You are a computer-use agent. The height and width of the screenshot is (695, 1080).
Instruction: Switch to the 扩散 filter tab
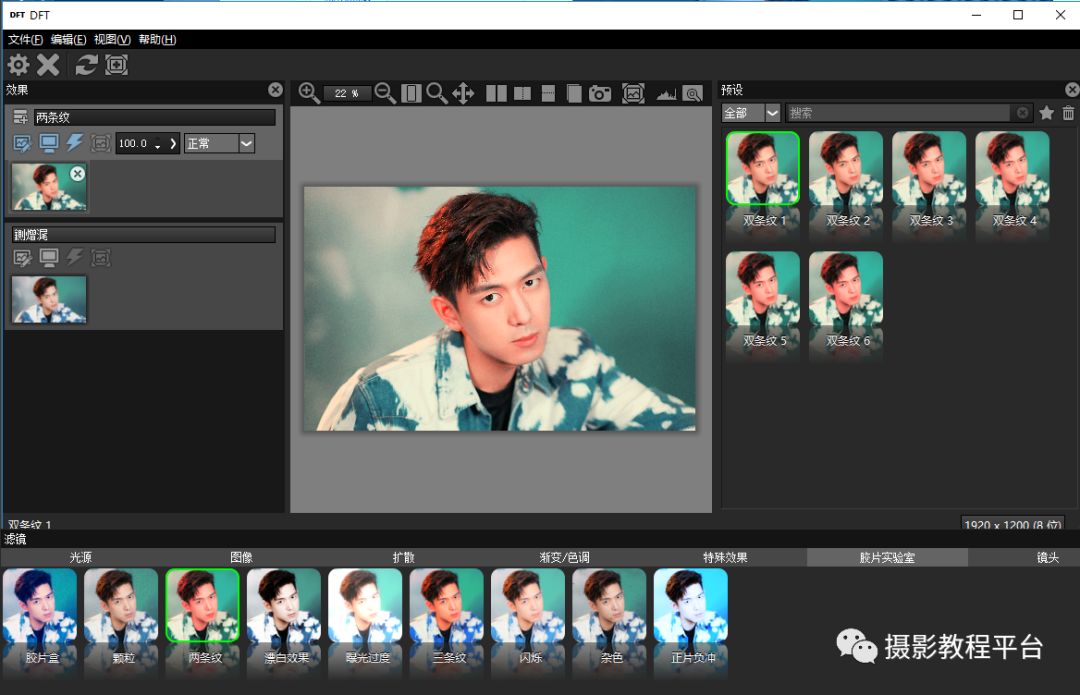pyautogui.click(x=404, y=557)
